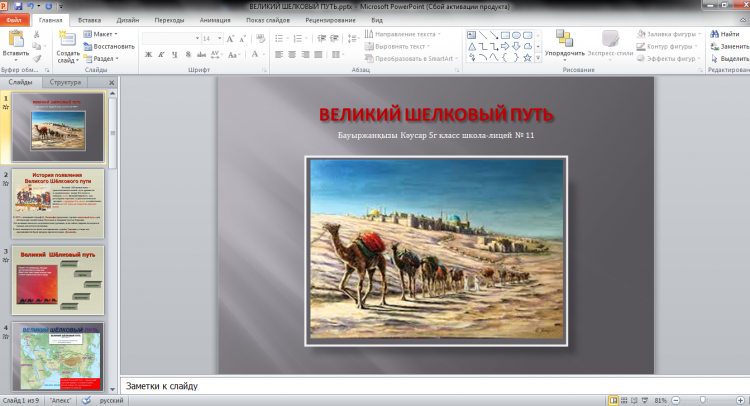This screenshot has height=406, width=750.
Task: Toggle align text right
Action: point(305,55)
